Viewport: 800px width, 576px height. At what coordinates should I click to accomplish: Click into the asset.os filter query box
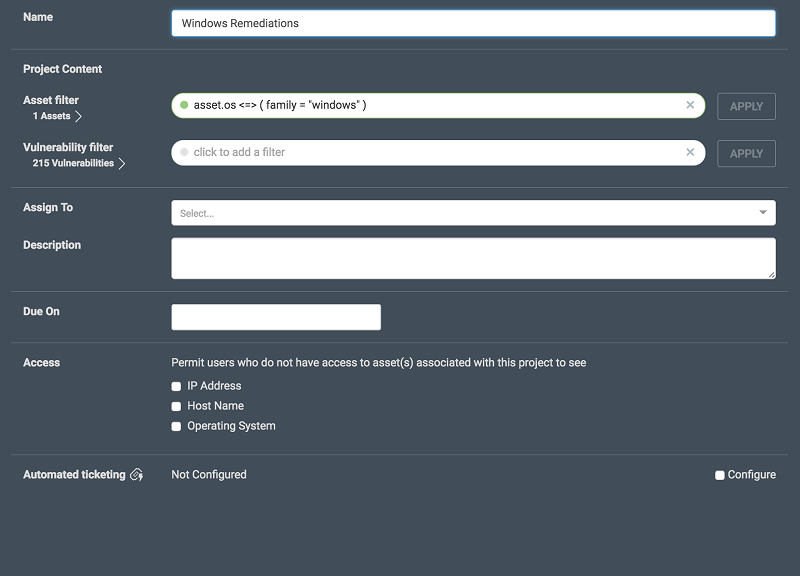coord(430,105)
